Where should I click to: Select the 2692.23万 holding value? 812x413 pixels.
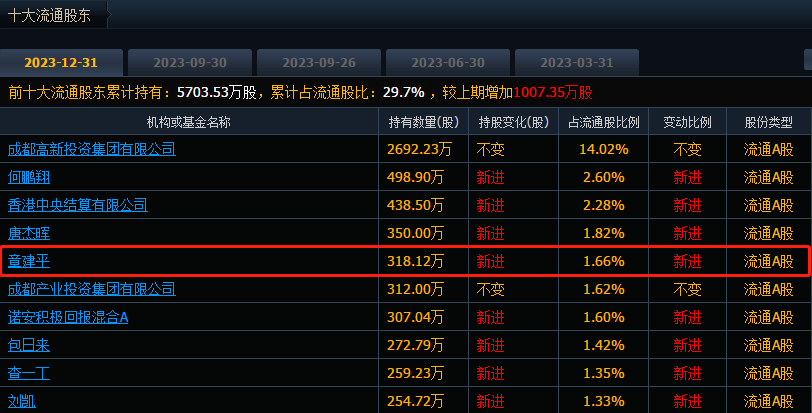pos(419,149)
